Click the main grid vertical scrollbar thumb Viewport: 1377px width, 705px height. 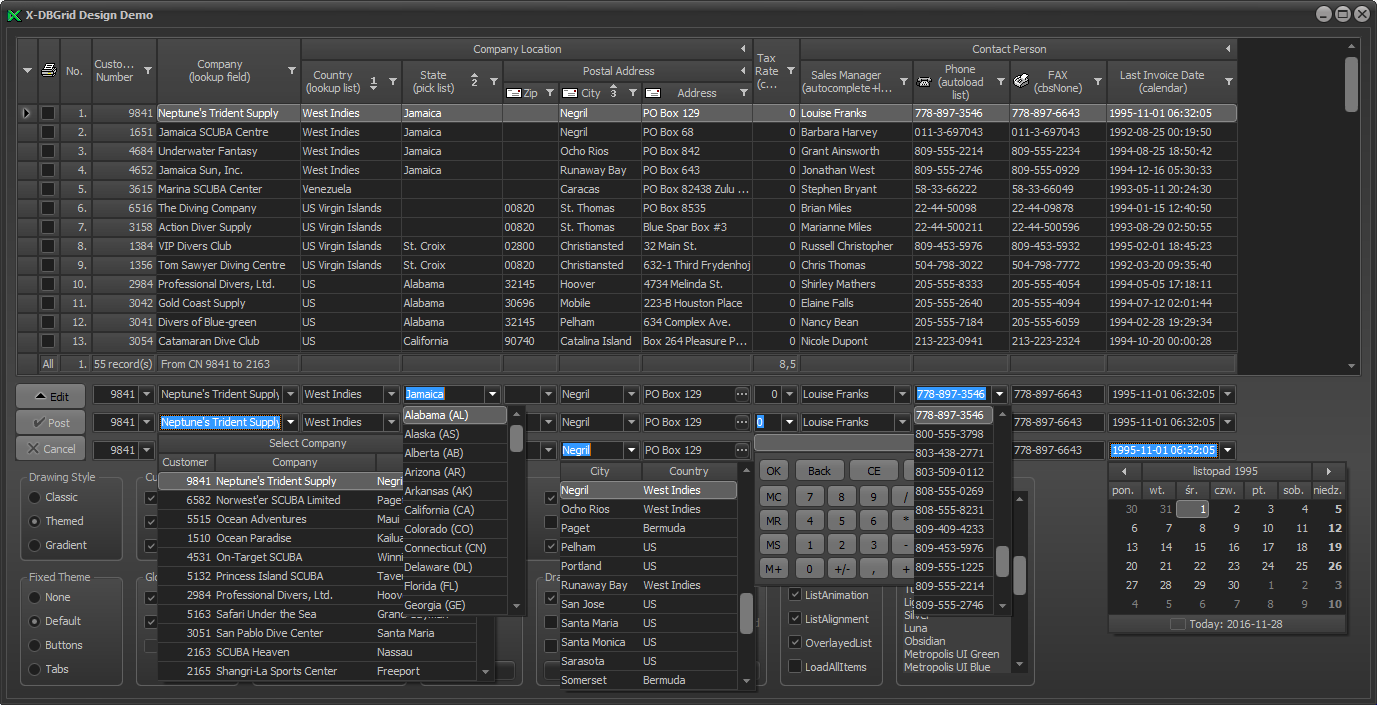(x=1351, y=85)
